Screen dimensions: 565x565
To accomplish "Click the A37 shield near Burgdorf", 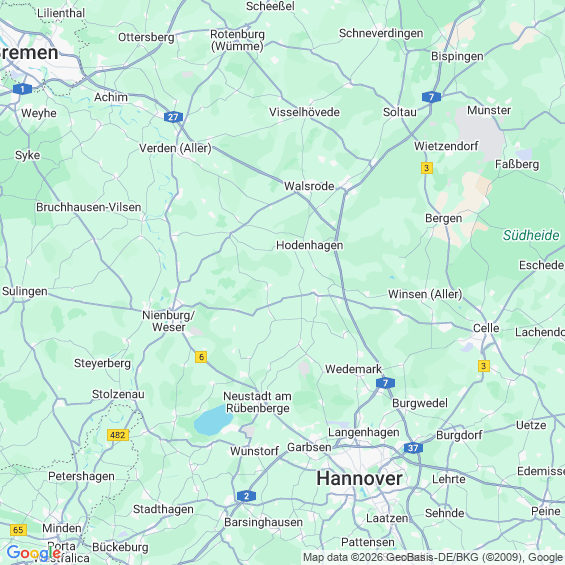I will point(413,448).
